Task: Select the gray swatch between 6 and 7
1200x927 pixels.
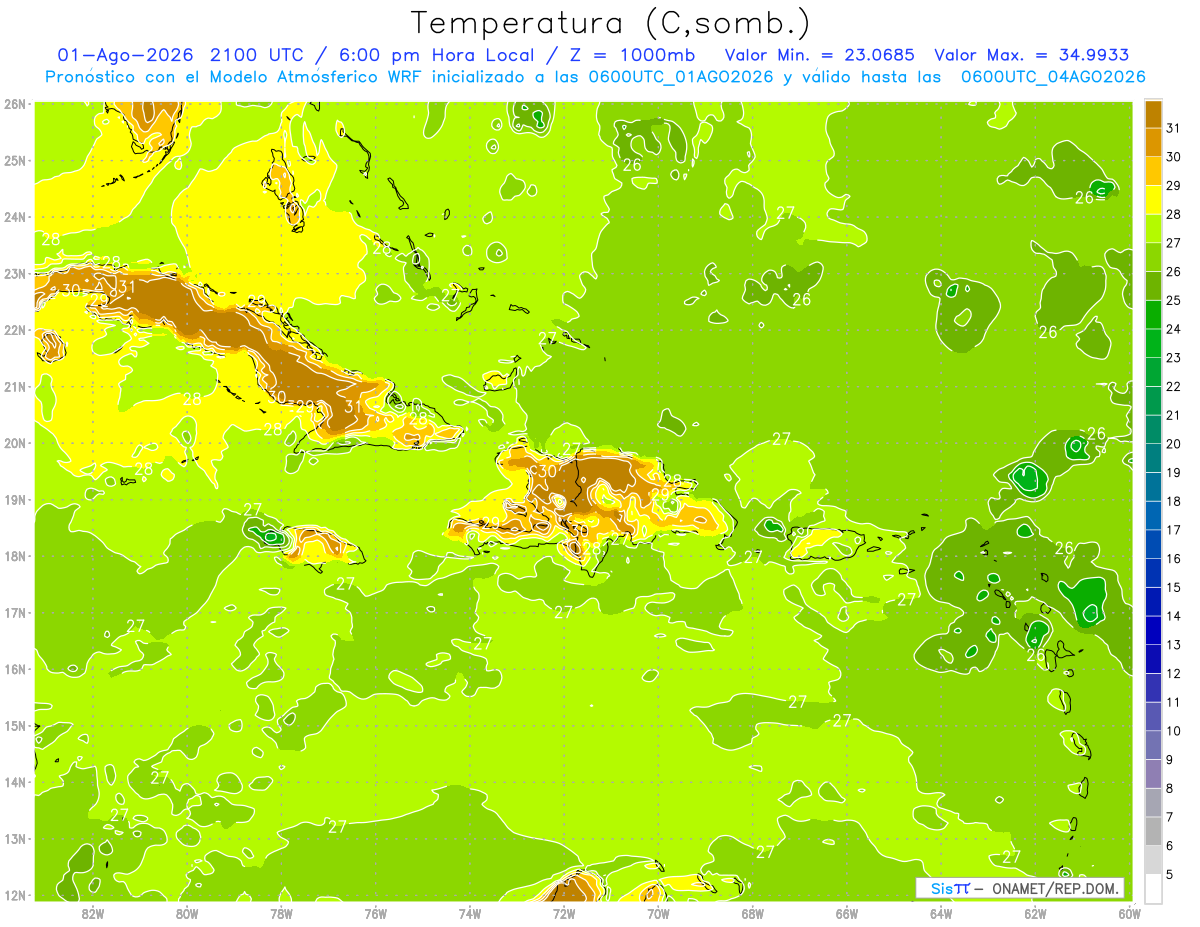Action: [x=1153, y=831]
